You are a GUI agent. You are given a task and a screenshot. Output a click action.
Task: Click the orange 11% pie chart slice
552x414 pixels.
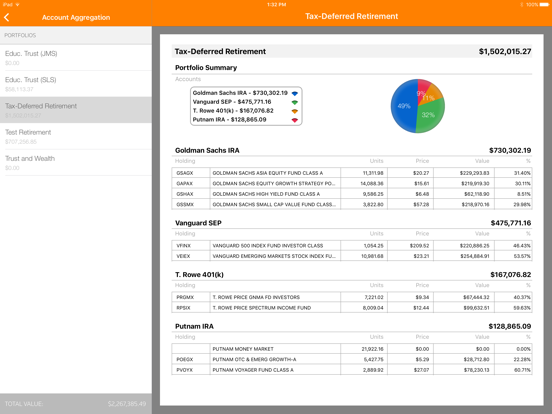tap(432, 95)
